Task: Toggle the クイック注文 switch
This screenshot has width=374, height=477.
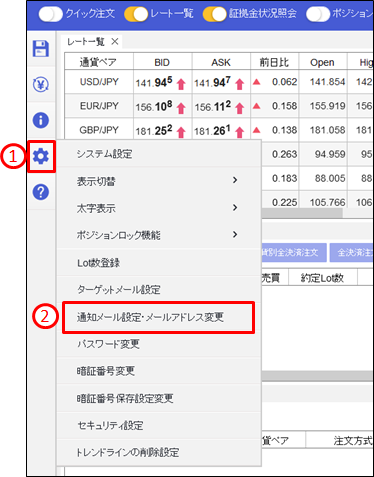Action: pyautogui.click(x=51, y=14)
